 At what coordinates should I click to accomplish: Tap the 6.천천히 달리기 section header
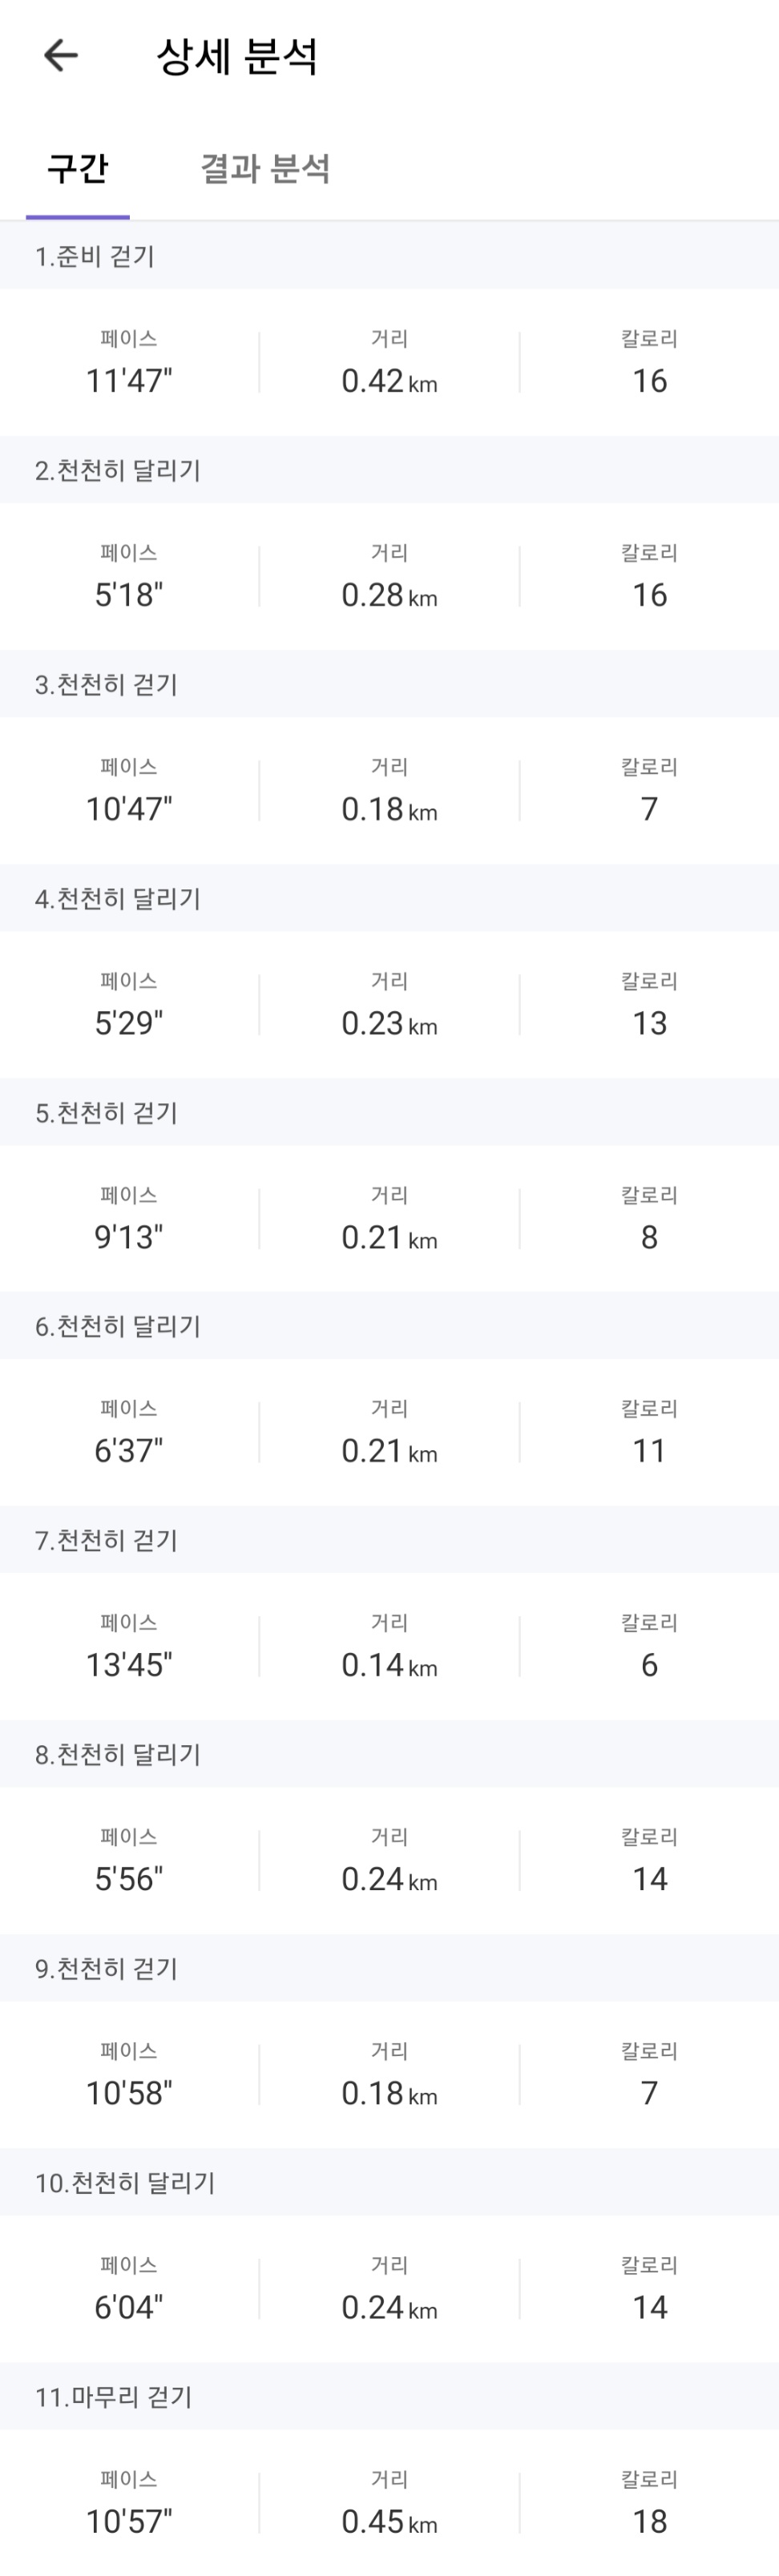tap(389, 1326)
